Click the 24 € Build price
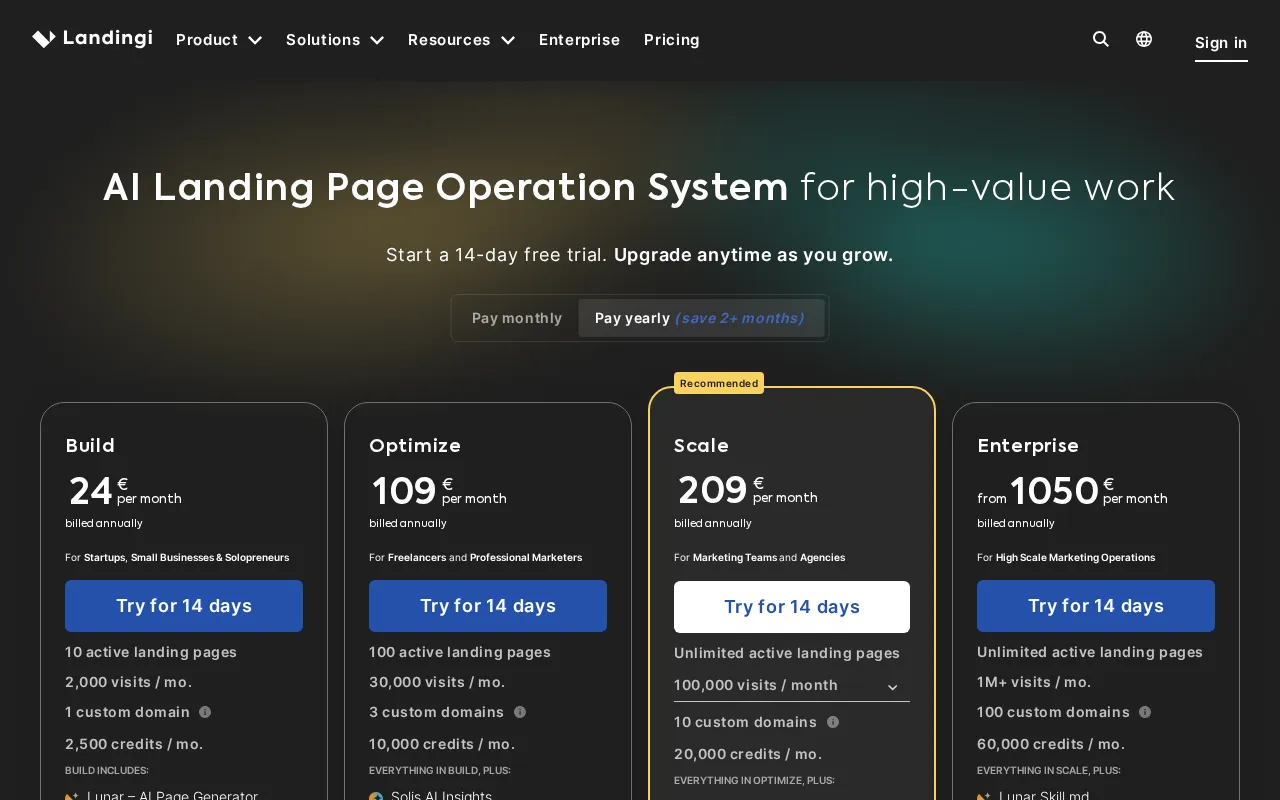The width and height of the screenshot is (1280, 800). [x=124, y=491]
